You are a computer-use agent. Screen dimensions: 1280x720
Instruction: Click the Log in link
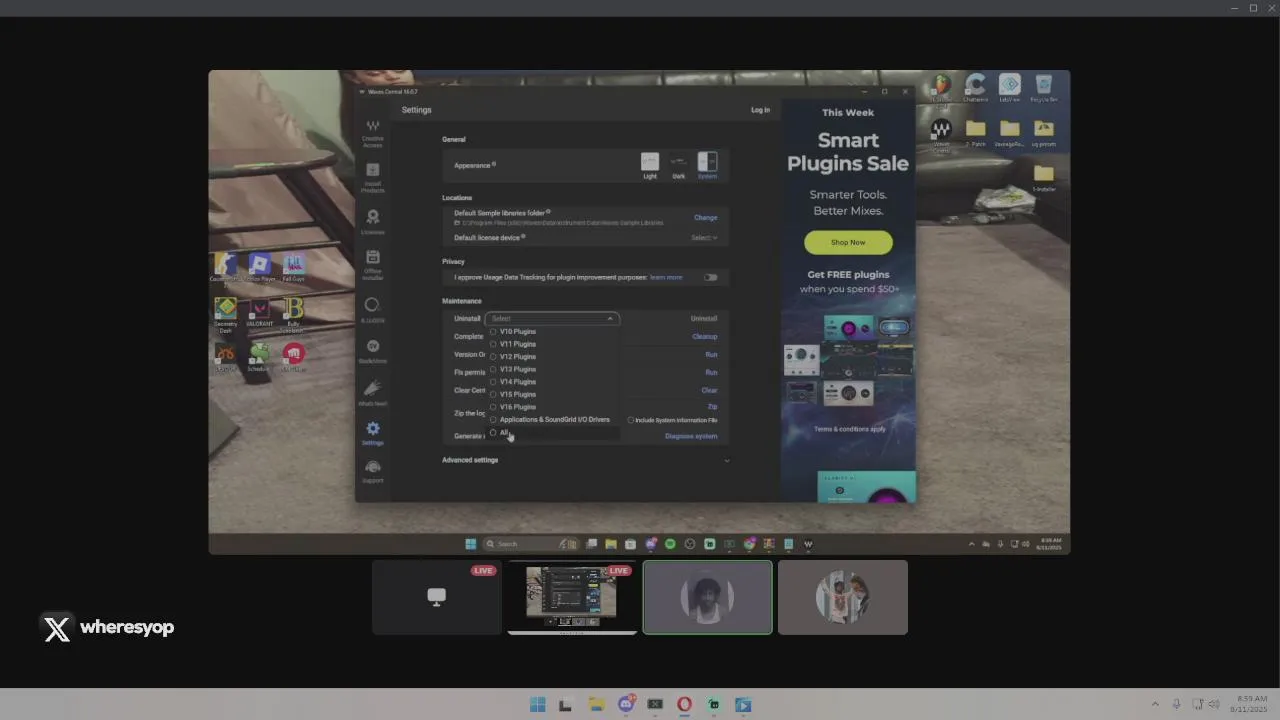coord(760,110)
